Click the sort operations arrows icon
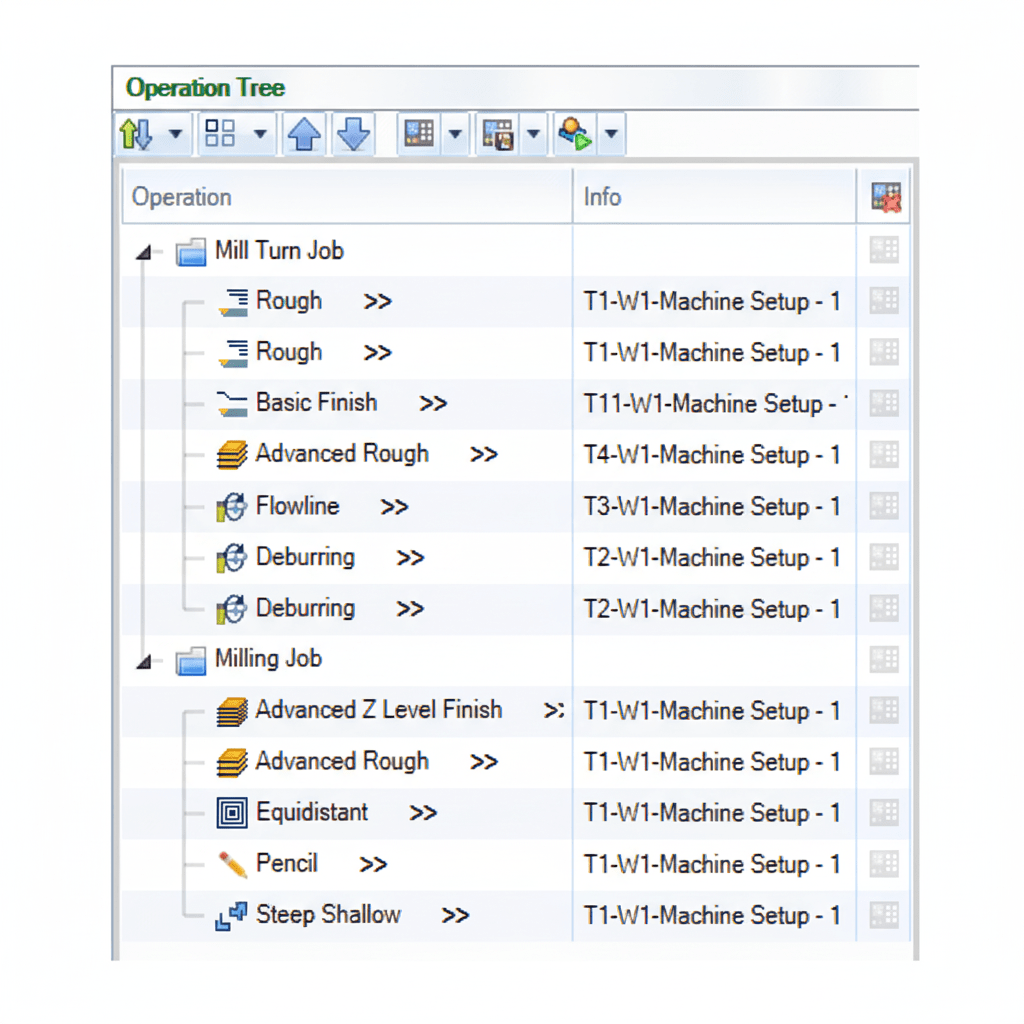The width and height of the screenshot is (1024, 1024). (137, 134)
